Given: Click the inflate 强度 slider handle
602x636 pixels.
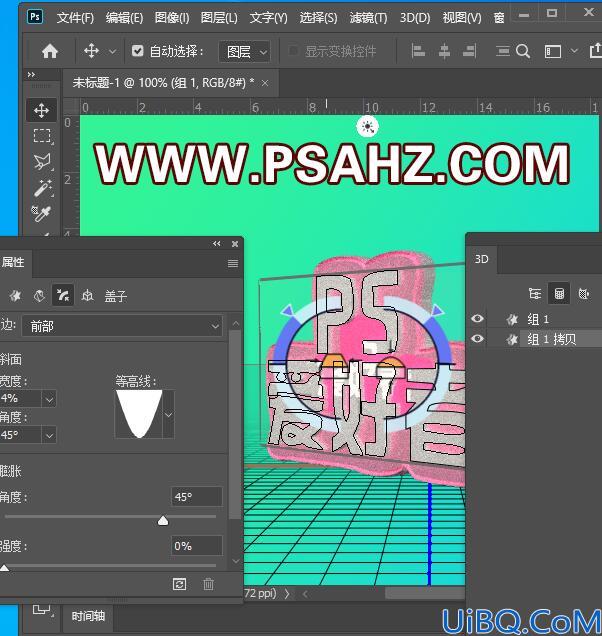Looking at the screenshot, I should pos(4,568).
